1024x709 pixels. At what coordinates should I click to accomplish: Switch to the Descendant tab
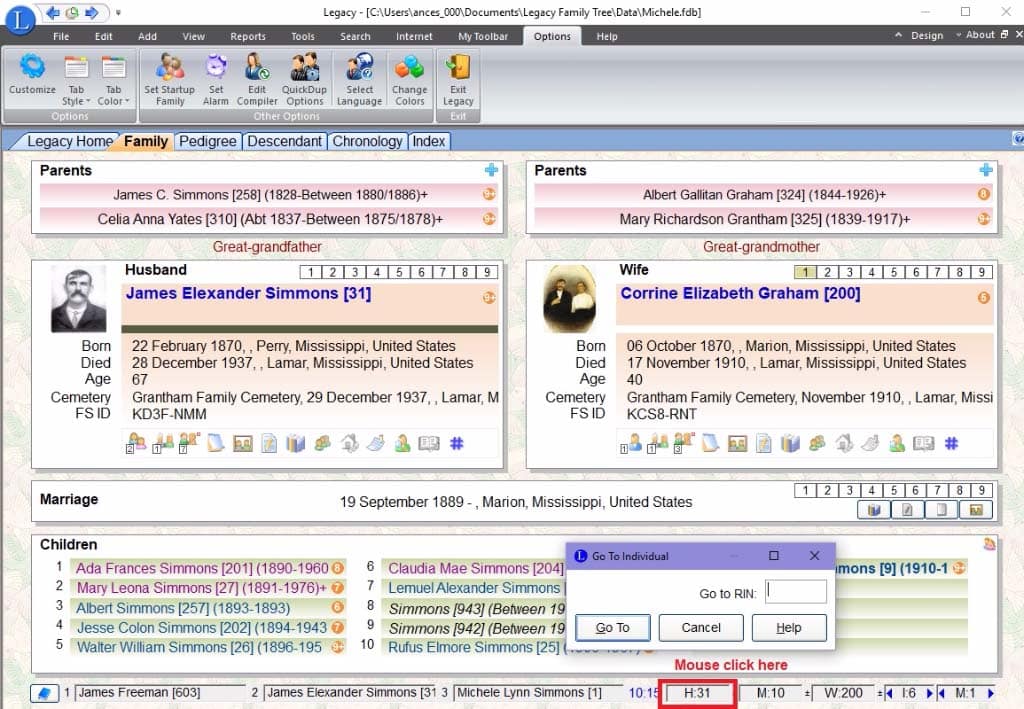click(284, 141)
